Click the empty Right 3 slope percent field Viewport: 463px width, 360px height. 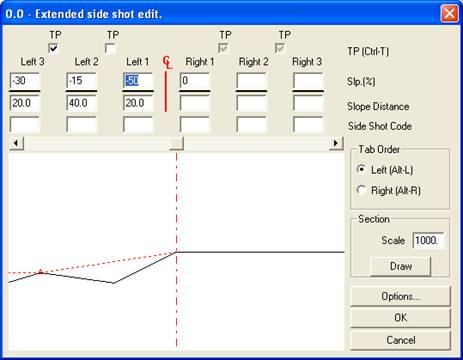(x=308, y=81)
